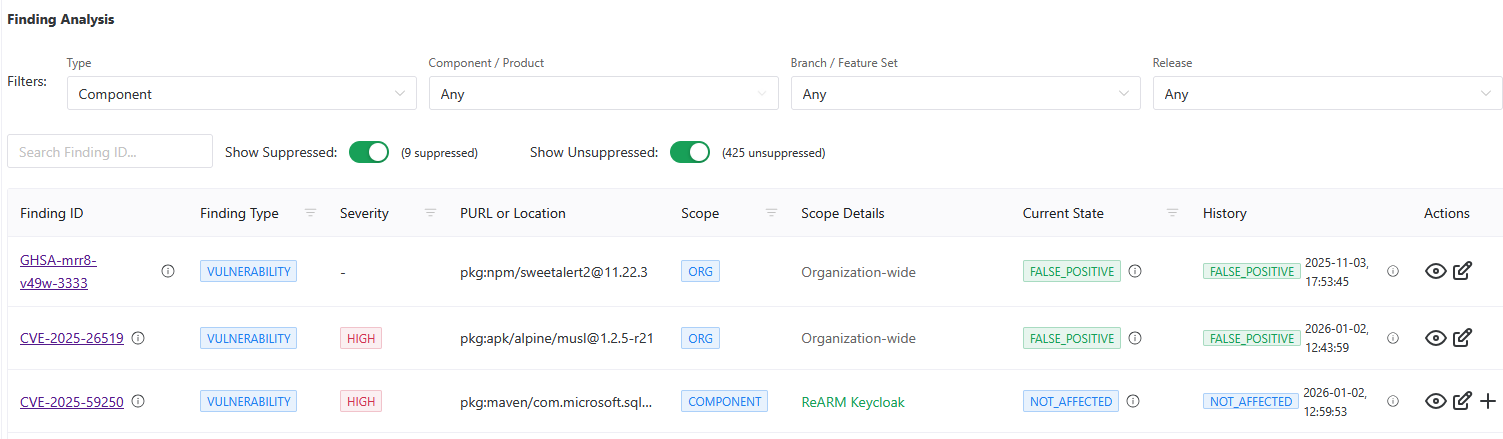Click the Scope column filter icon
This screenshot has width=1503, height=439.
coord(771,213)
